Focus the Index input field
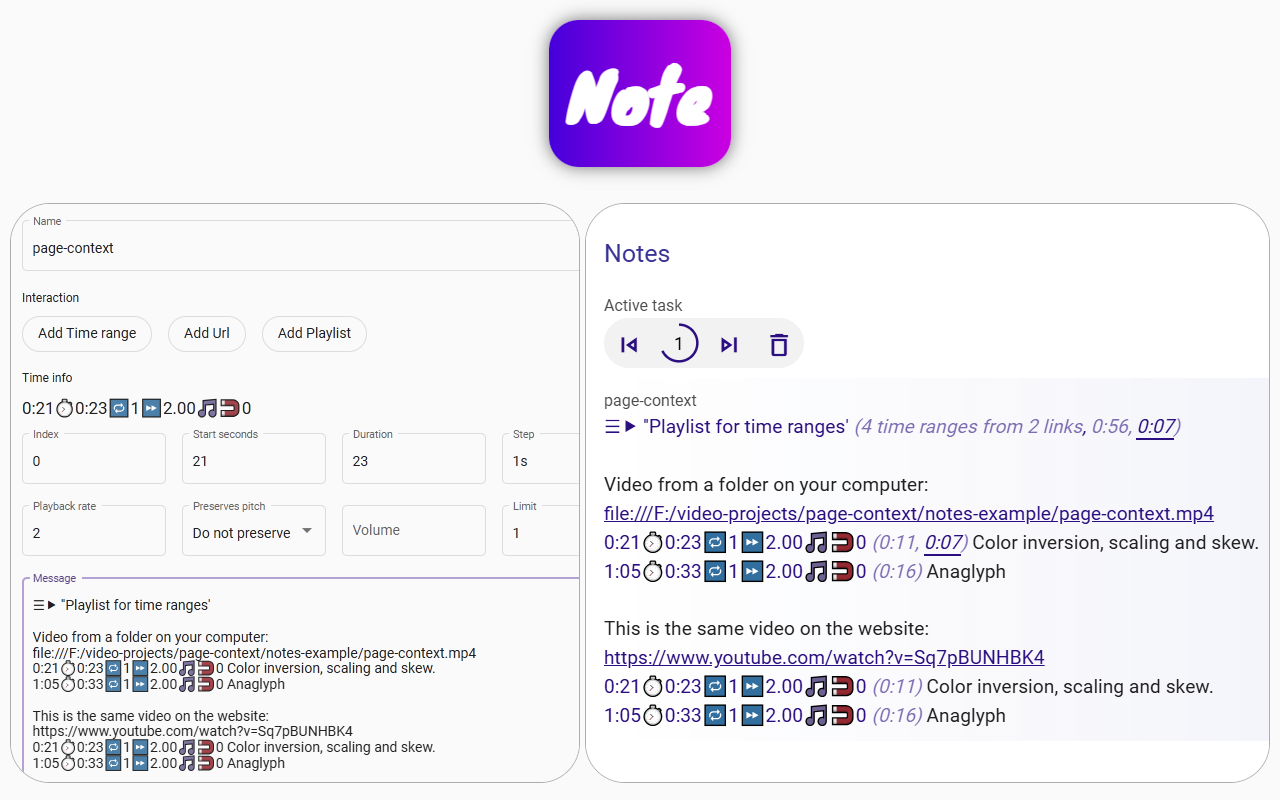Viewport: 1280px width, 800px height. 94,460
